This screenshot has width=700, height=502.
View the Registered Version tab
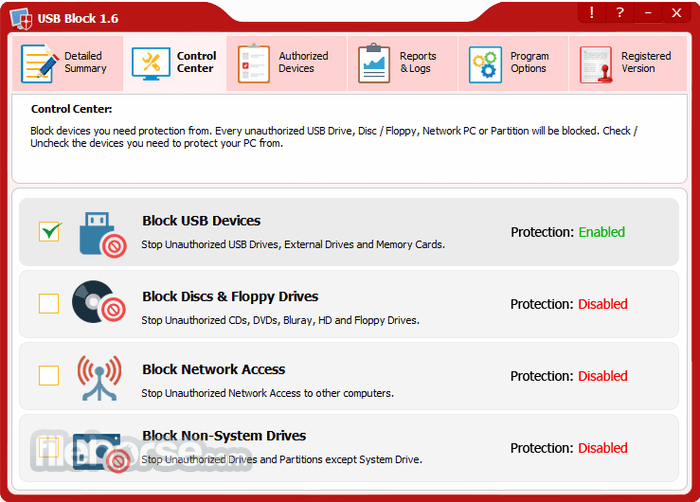(x=628, y=63)
